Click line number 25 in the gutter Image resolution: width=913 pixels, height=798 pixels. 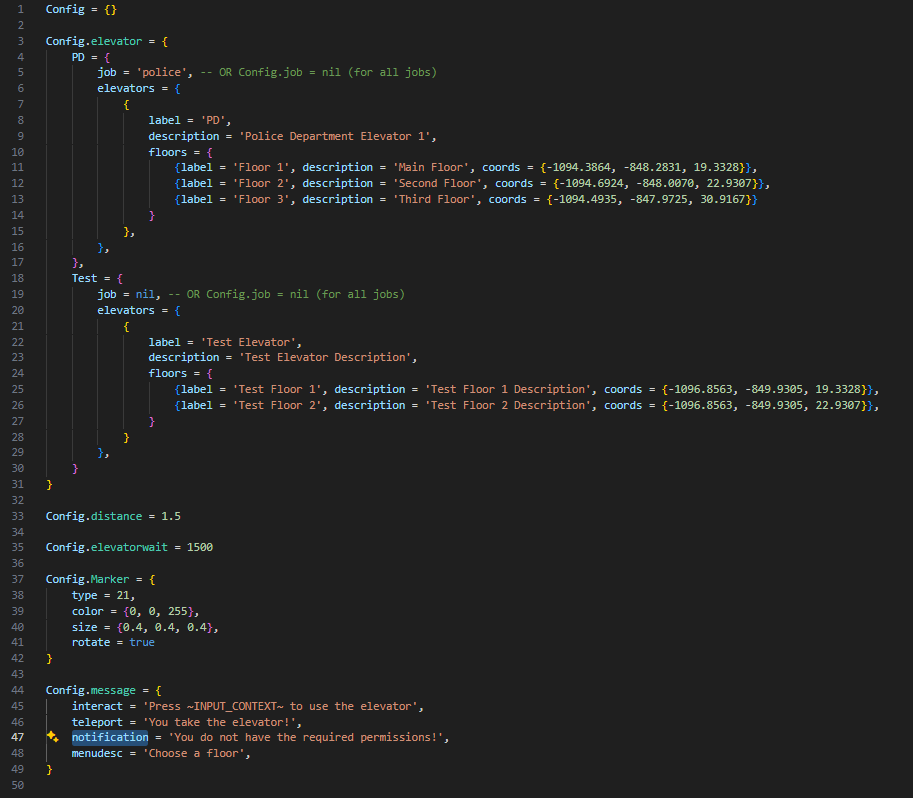(x=18, y=389)
